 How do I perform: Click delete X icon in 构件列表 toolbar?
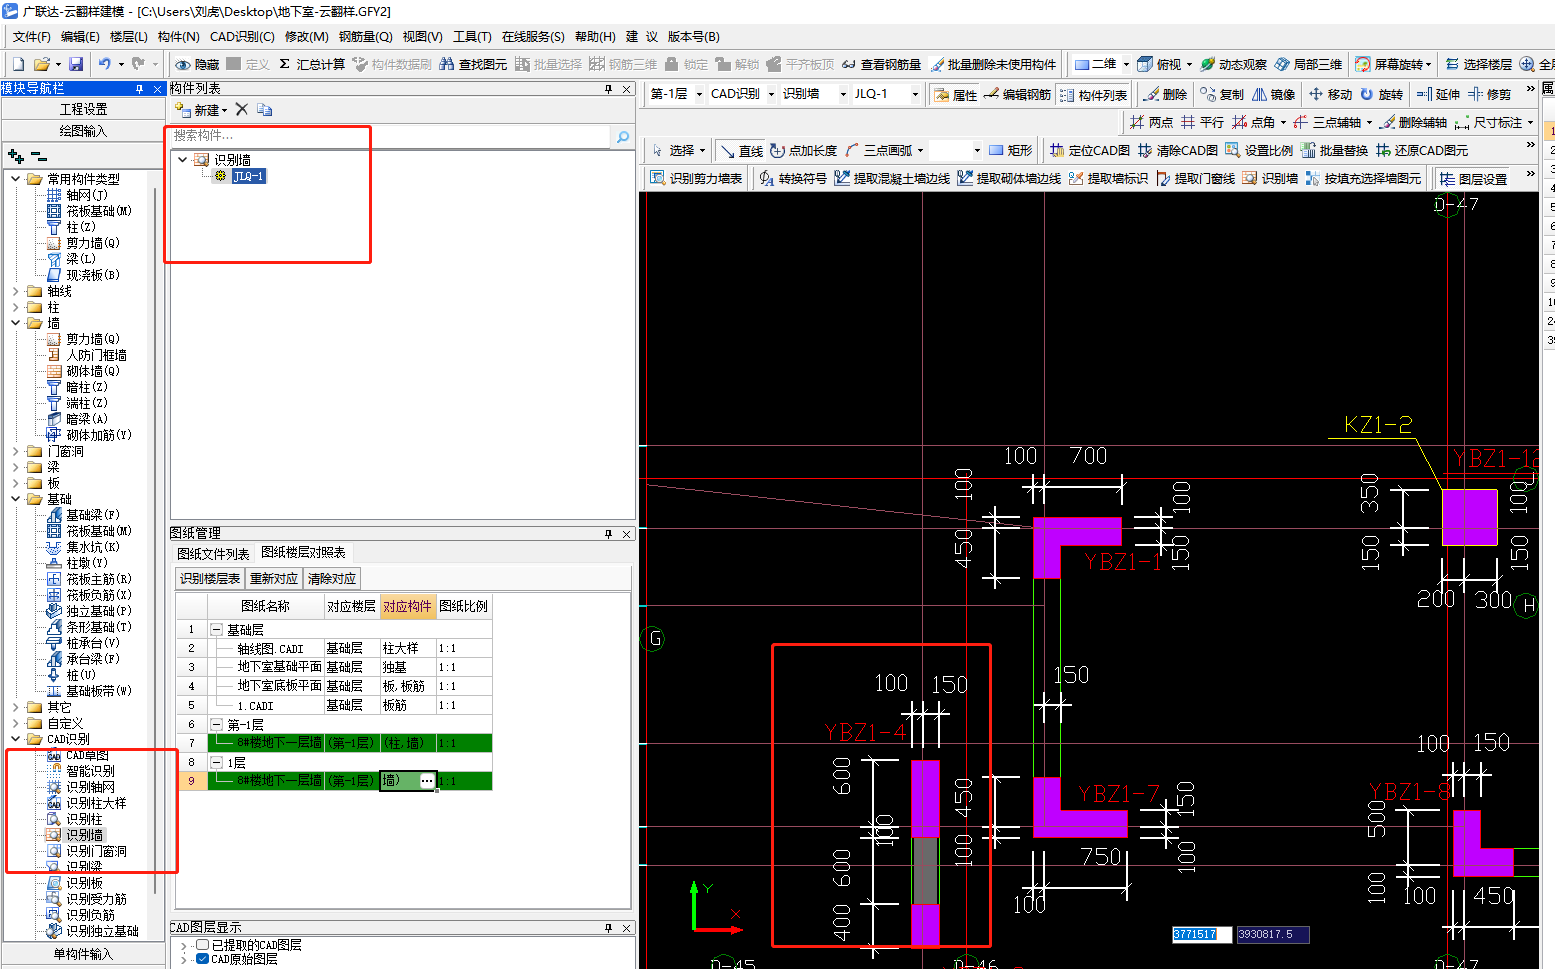click(x=241, y=109)
